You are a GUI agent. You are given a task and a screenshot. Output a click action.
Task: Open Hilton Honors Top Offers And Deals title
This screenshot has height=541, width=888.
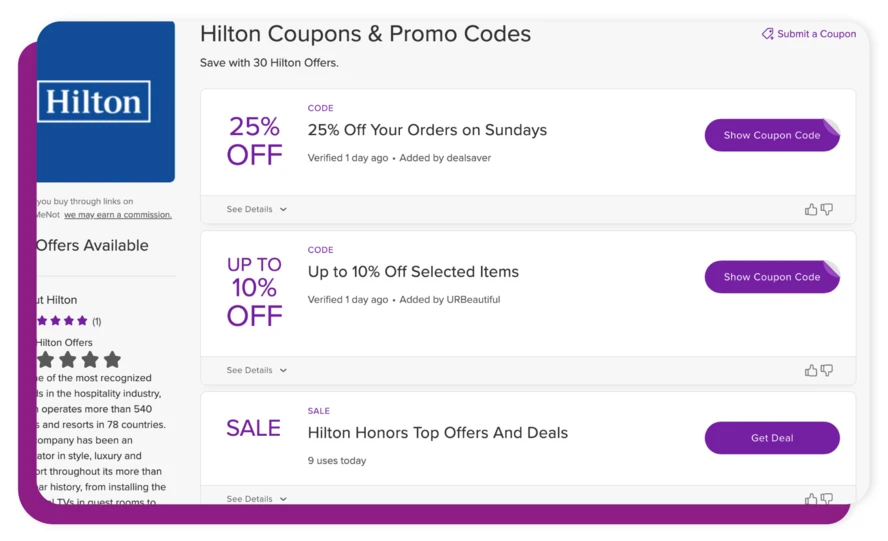(437, 433)
